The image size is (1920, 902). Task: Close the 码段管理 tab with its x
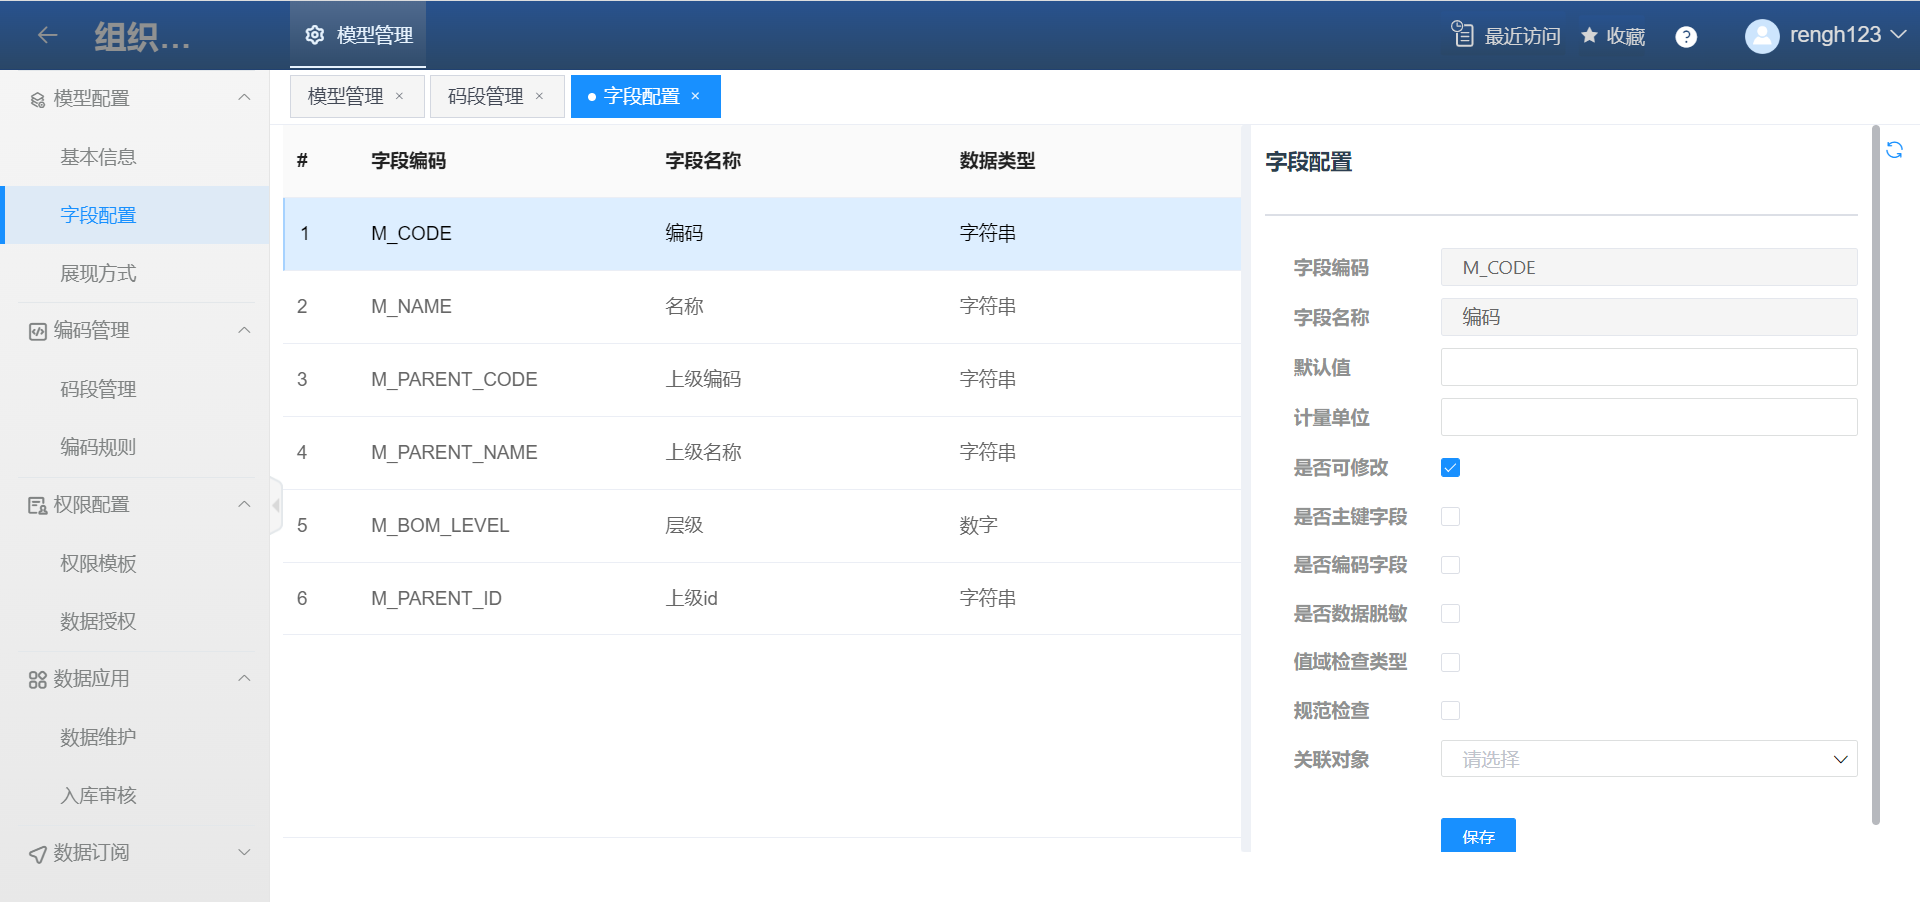540,96
